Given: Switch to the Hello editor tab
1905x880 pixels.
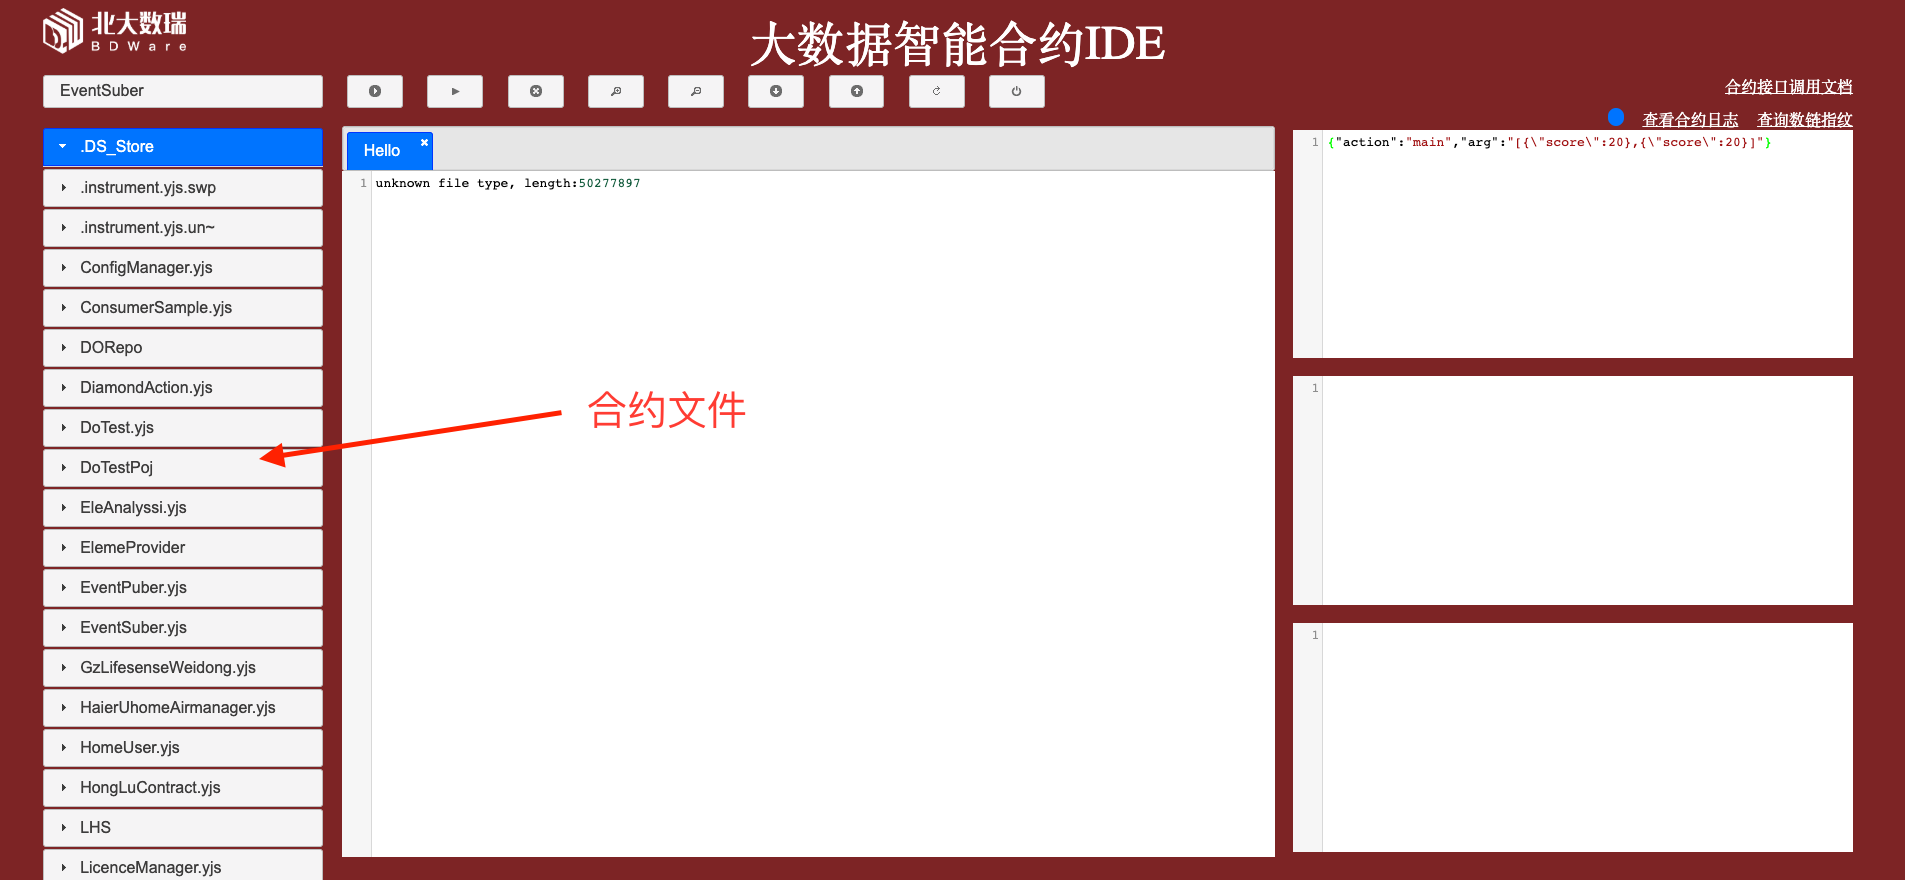Looking at the screenshot, I should 381,151.
